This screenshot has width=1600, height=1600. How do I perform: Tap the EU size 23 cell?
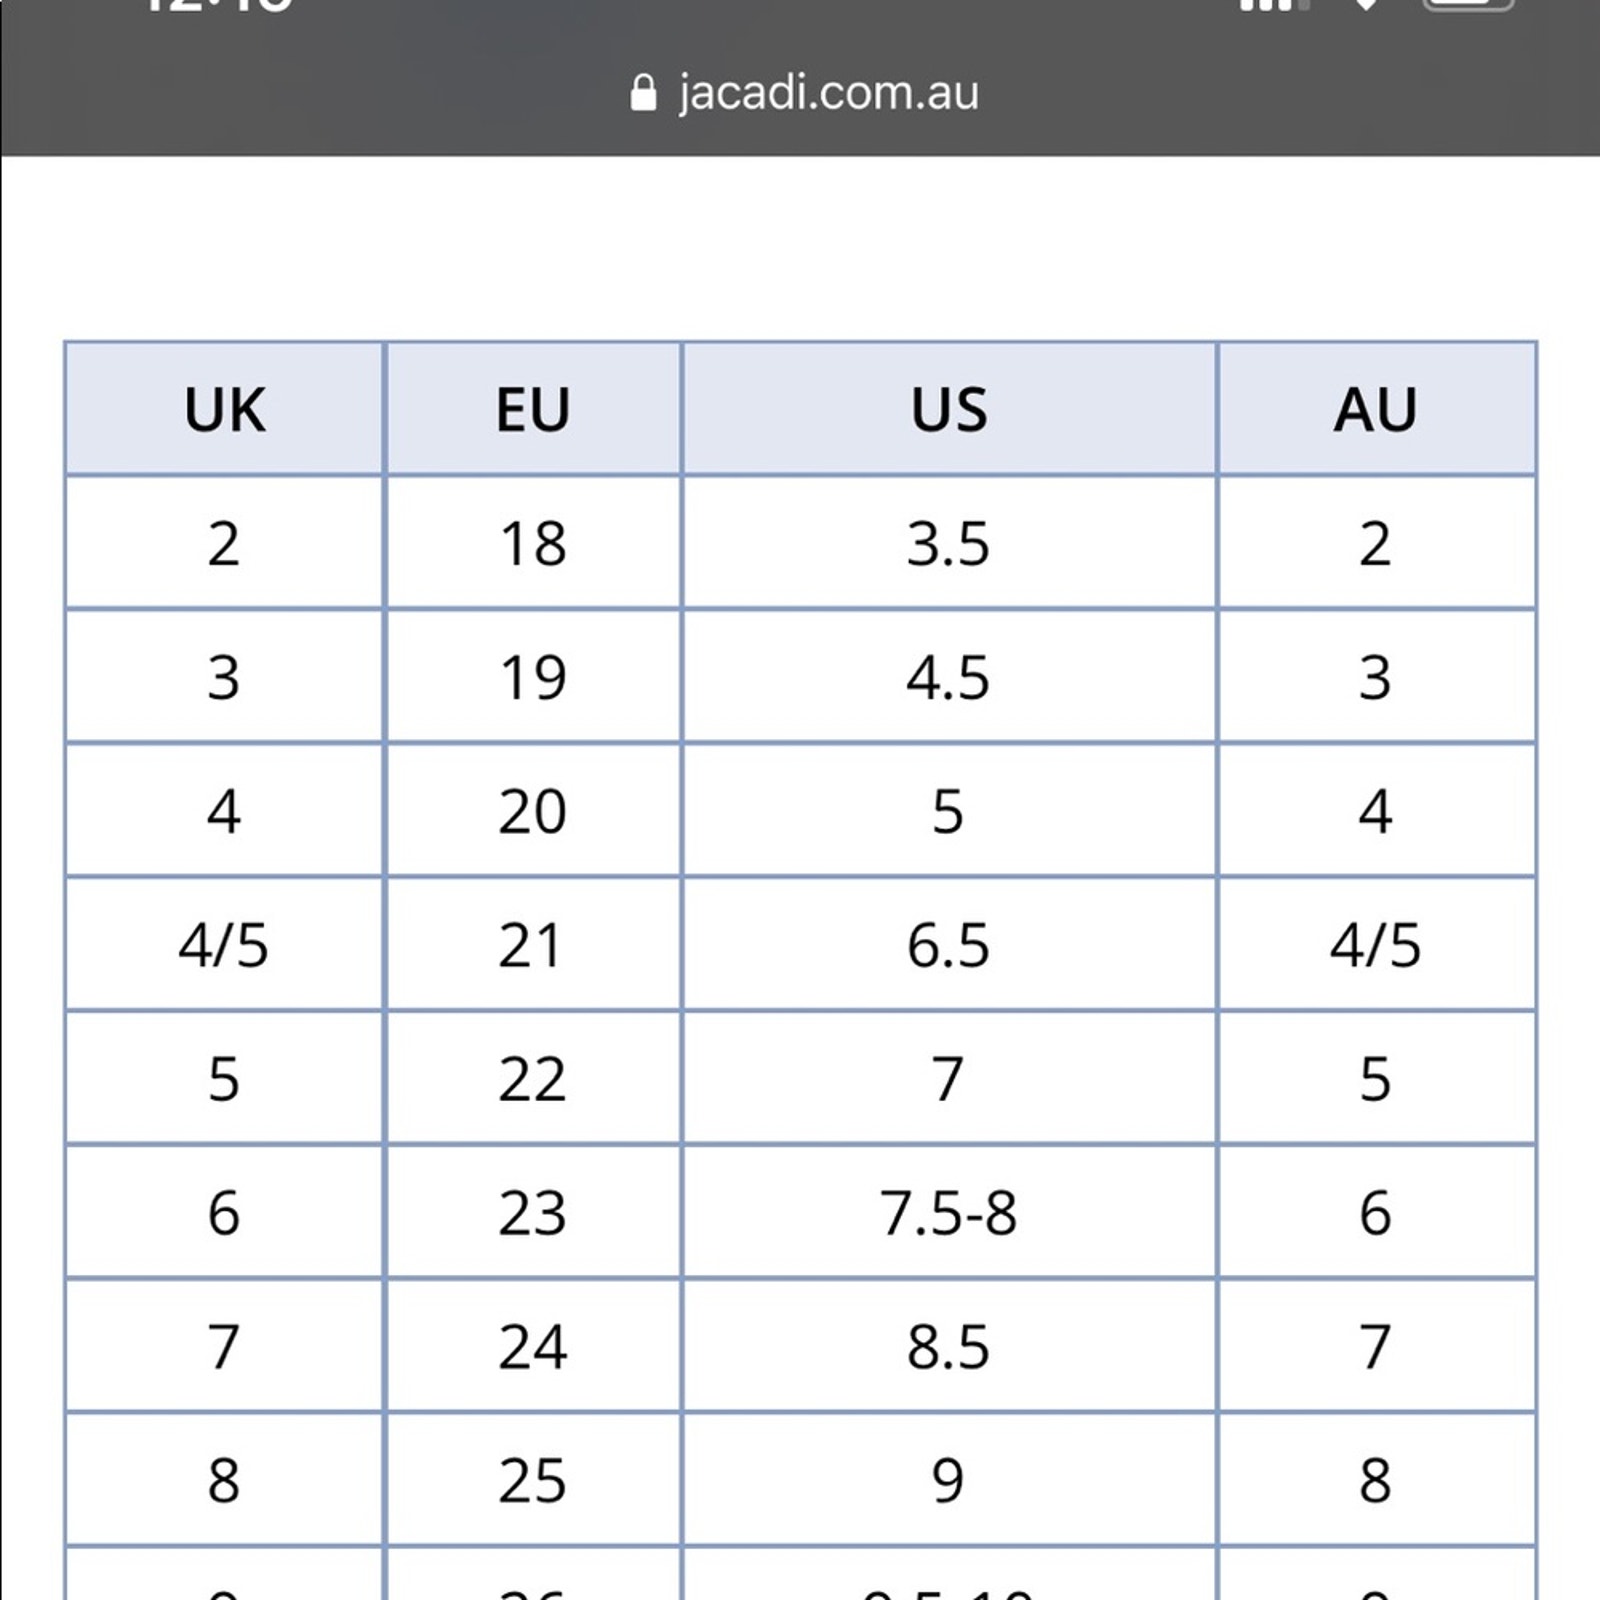click(x=533, y=1213)
